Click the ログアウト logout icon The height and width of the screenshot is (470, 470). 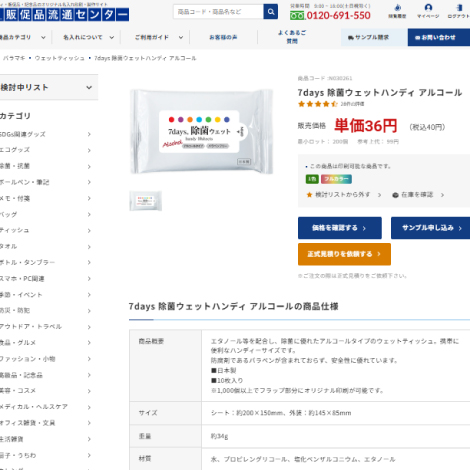(x=459, y=11)
